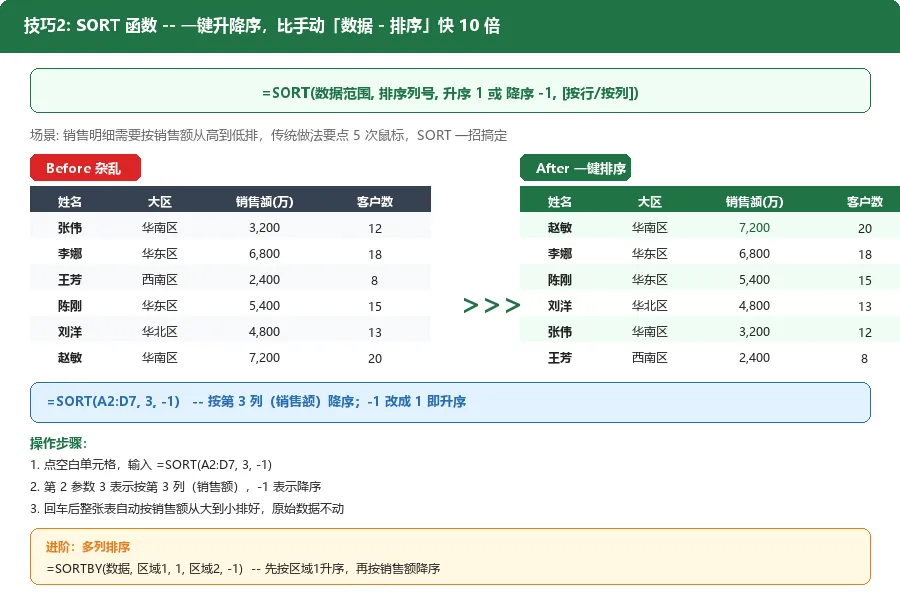This screenshot has height=600, width=900.
Task: Pick 王芳 in the After table
Action: [x=560, y=358]
